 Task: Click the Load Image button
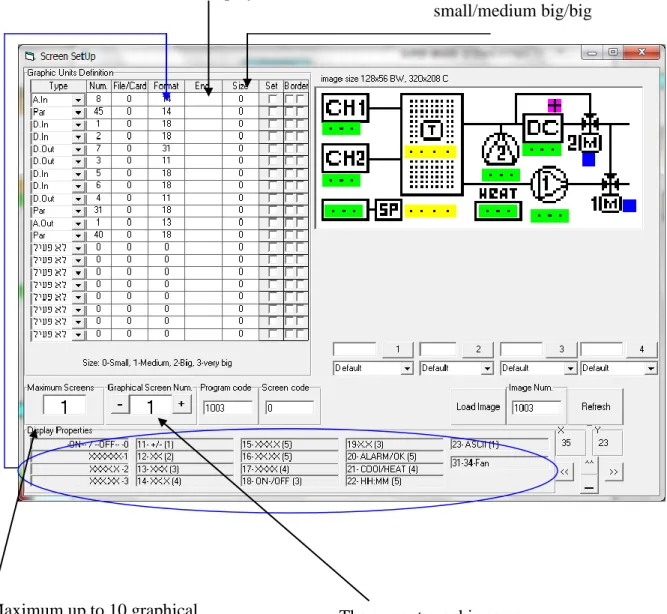click(x=478, y=407)
